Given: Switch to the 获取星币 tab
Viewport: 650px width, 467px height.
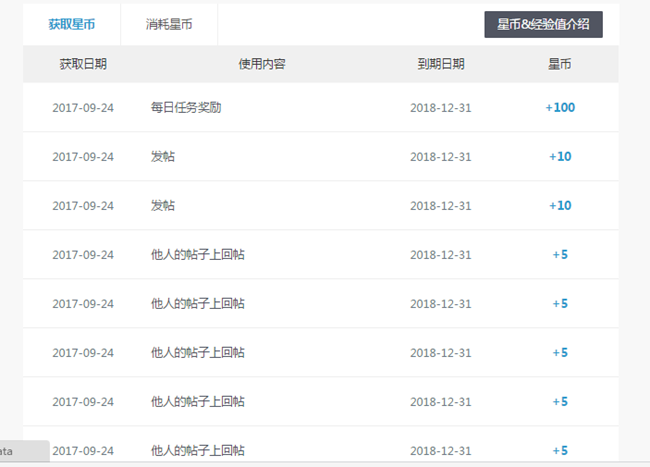Looking at the screenshot, I should pos(72,24).
